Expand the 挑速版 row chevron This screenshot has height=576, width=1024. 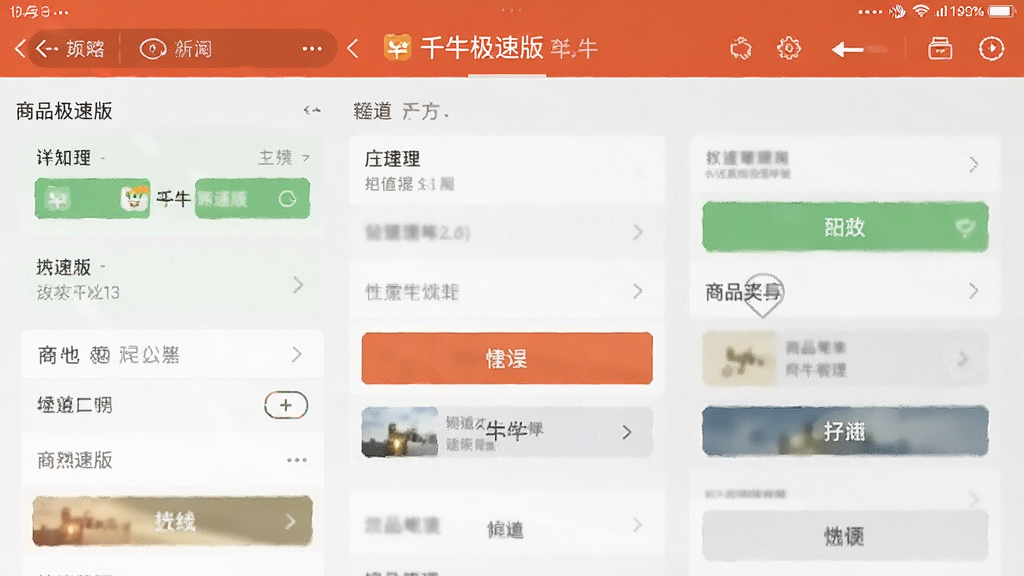tap(298, 285)
